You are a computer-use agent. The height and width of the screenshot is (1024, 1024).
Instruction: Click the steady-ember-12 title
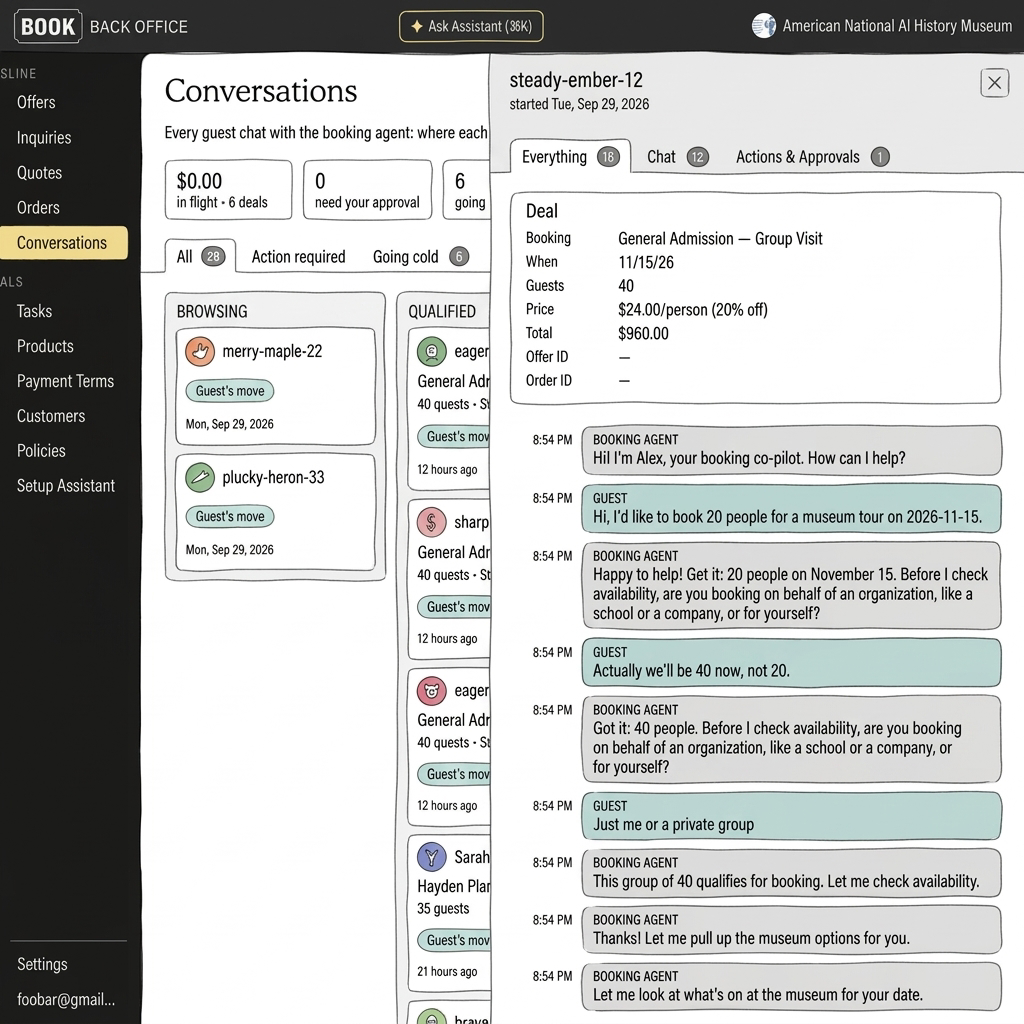(x=576, y=80)
